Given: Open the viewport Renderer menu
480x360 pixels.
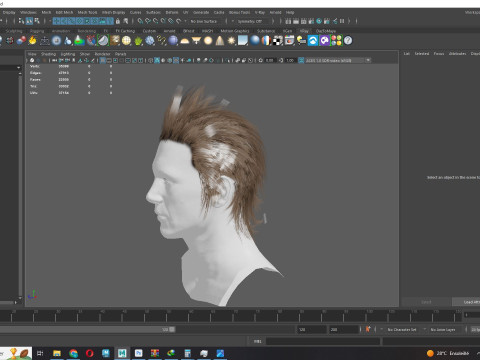Looking at the screenshot, I should (102, 54).
